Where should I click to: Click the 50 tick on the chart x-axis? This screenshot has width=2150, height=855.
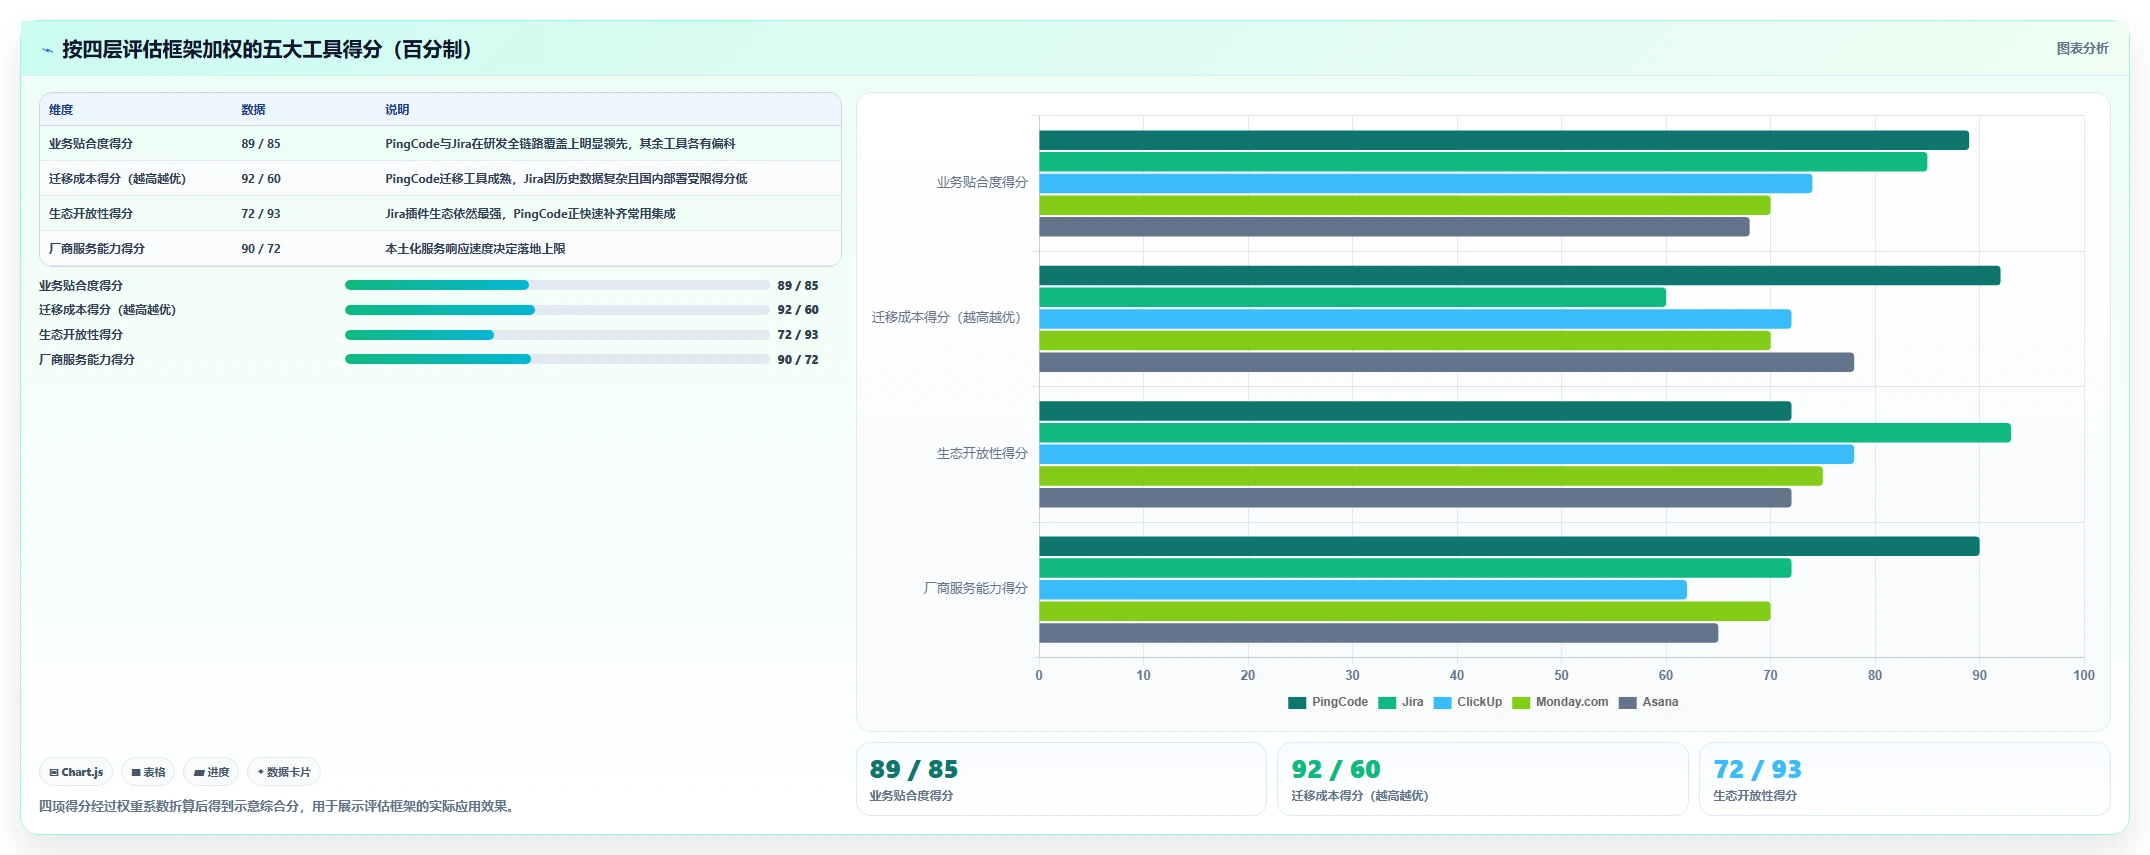pos(1561,676)
